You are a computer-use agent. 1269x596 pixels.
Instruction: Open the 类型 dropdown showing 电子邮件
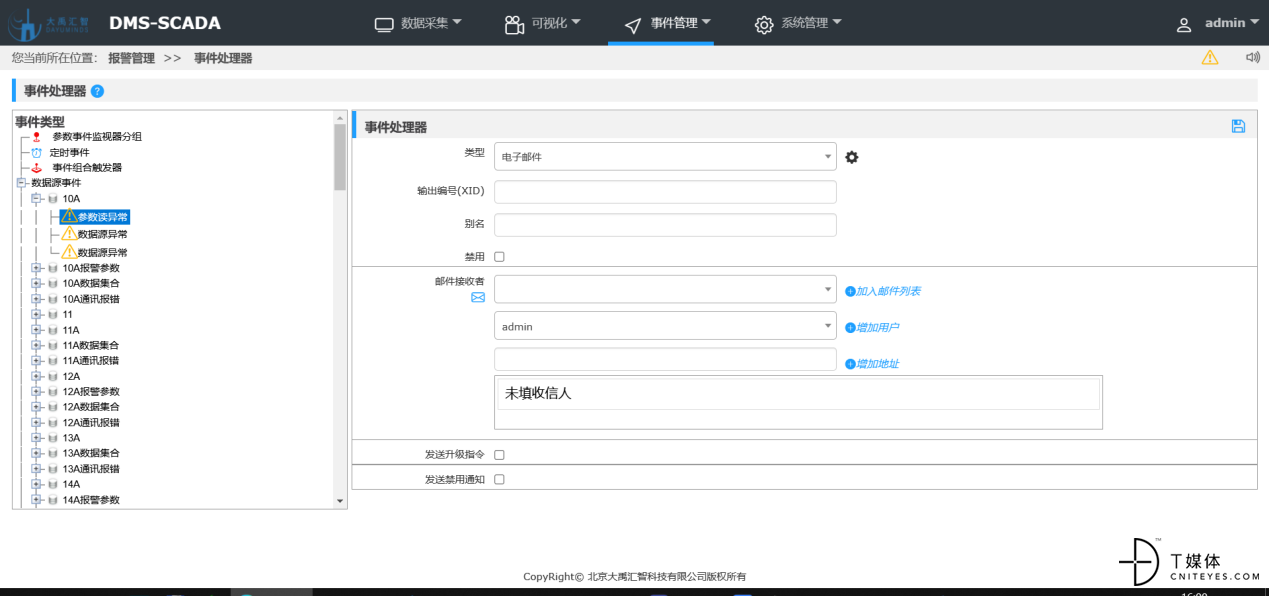tap(665, 157)
